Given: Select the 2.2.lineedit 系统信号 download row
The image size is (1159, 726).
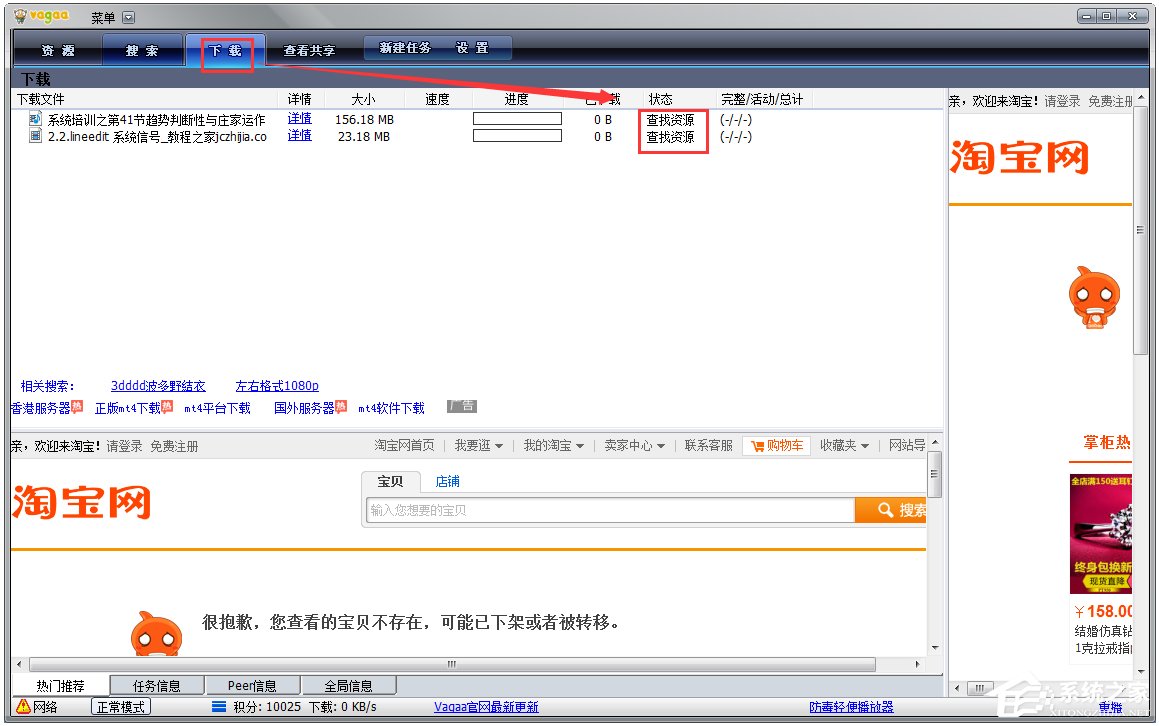Looking at the screenshot, I should pyautogui.click(x=157, y=137).
